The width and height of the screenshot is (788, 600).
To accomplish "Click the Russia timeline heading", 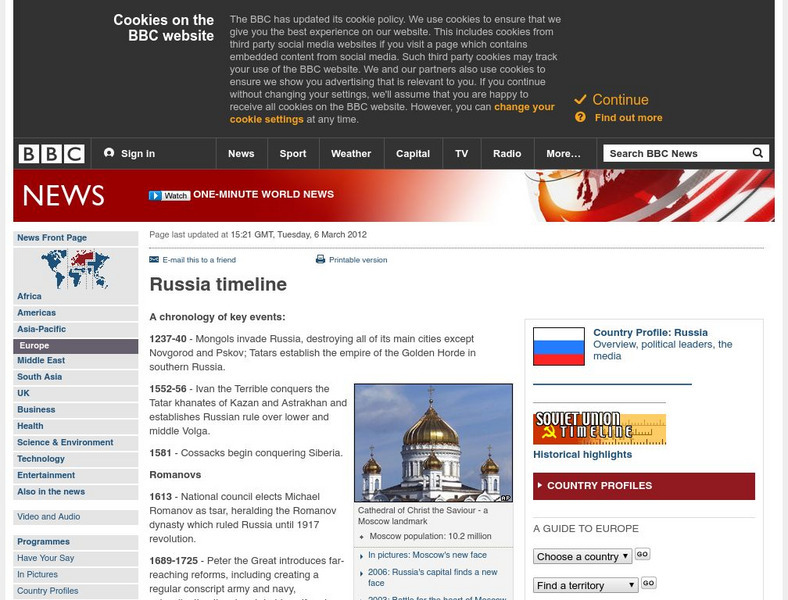I will pos(218,284).
